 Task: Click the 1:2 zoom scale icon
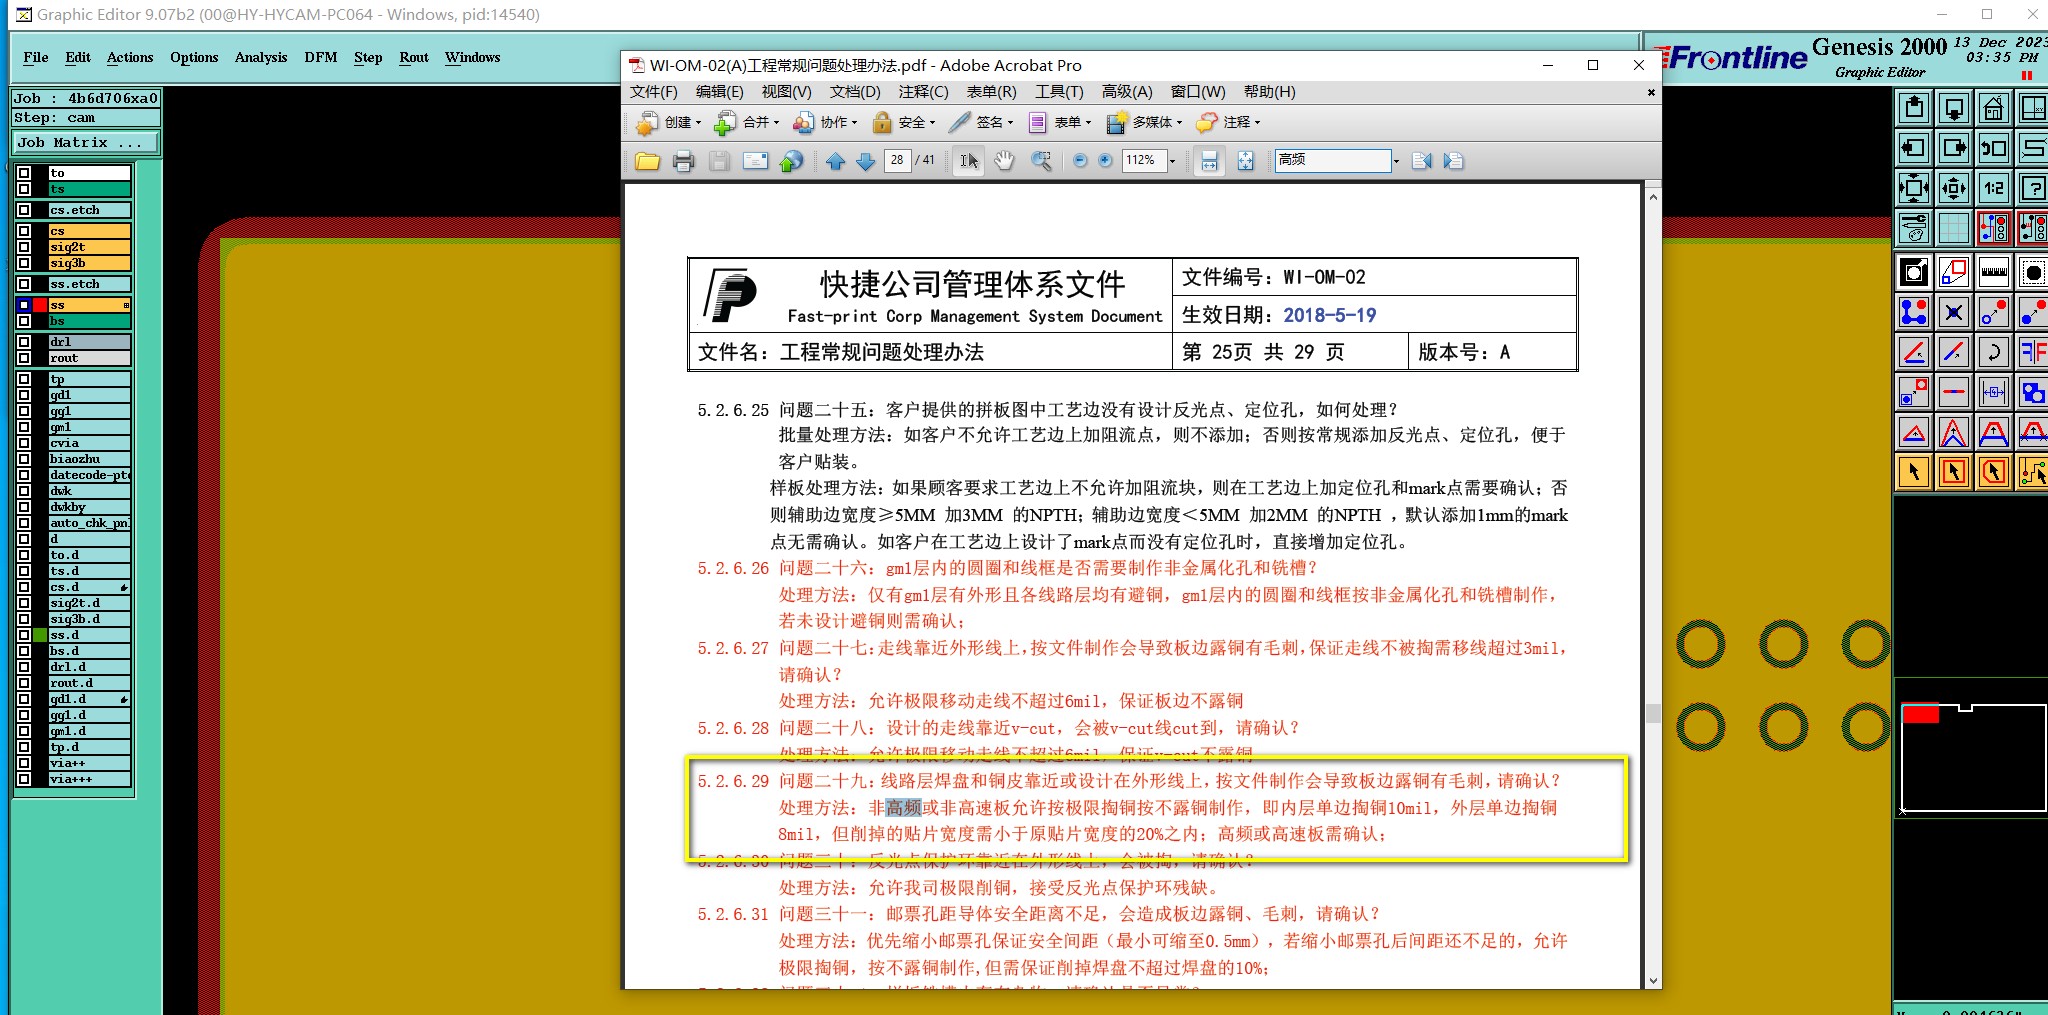[x=1993, y=188]
